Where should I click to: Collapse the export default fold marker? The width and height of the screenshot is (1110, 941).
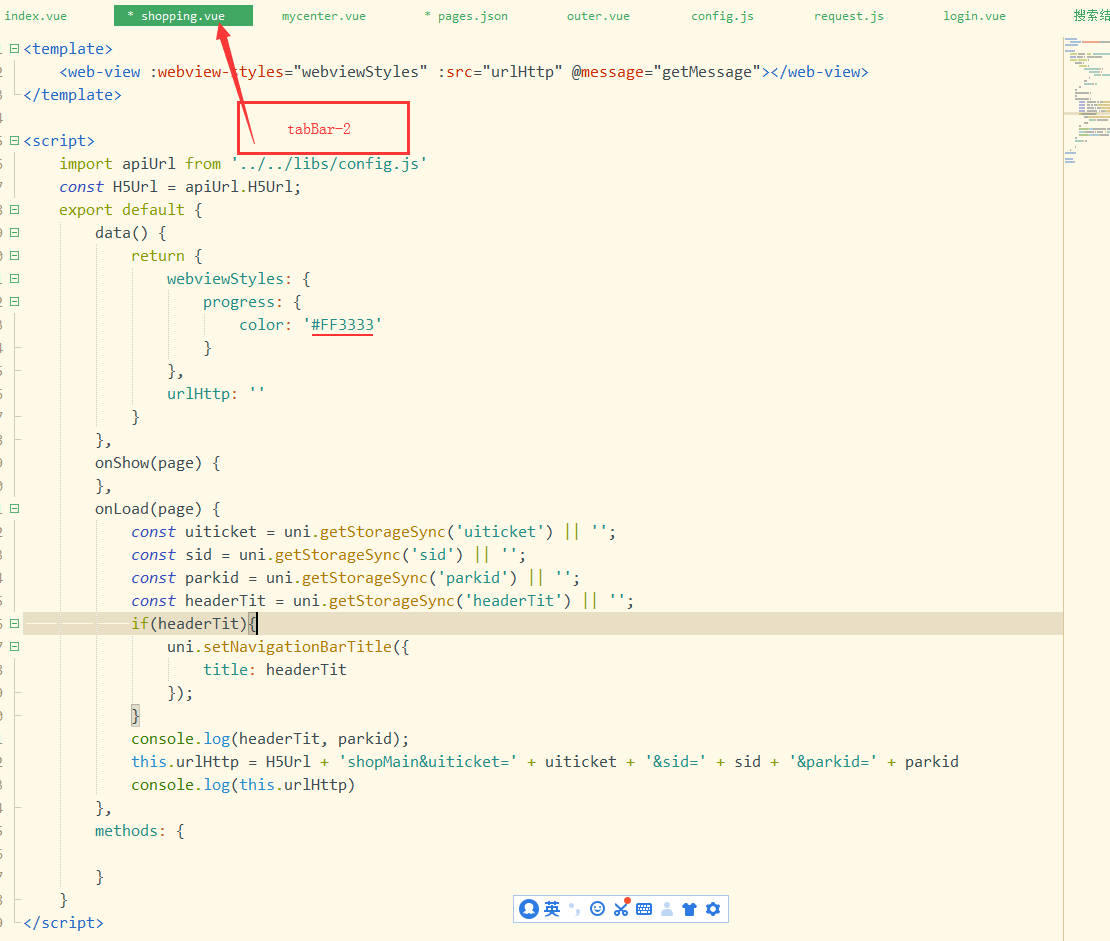tap(14, 210)
